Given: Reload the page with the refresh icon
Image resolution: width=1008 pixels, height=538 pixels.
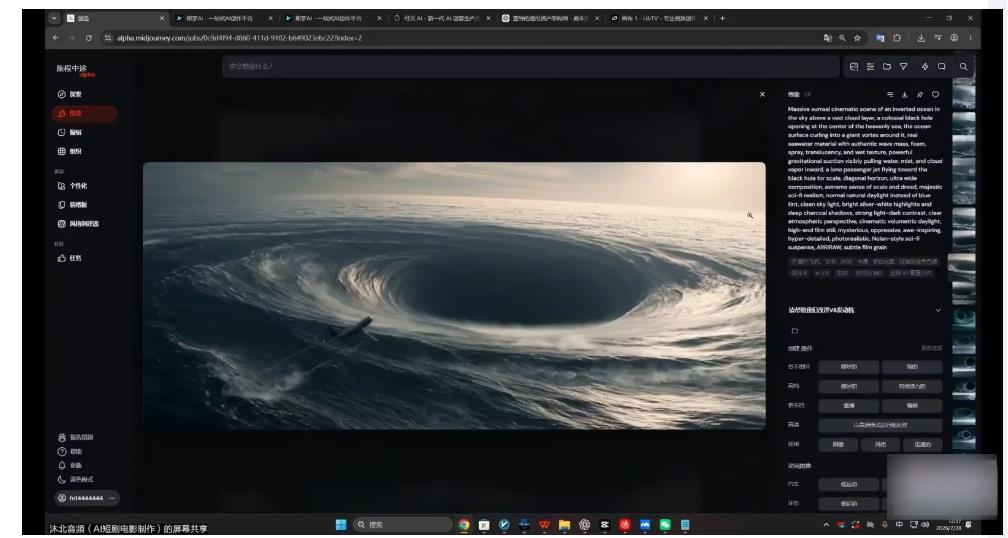Looking at the screenshot, I should [88, 38].
